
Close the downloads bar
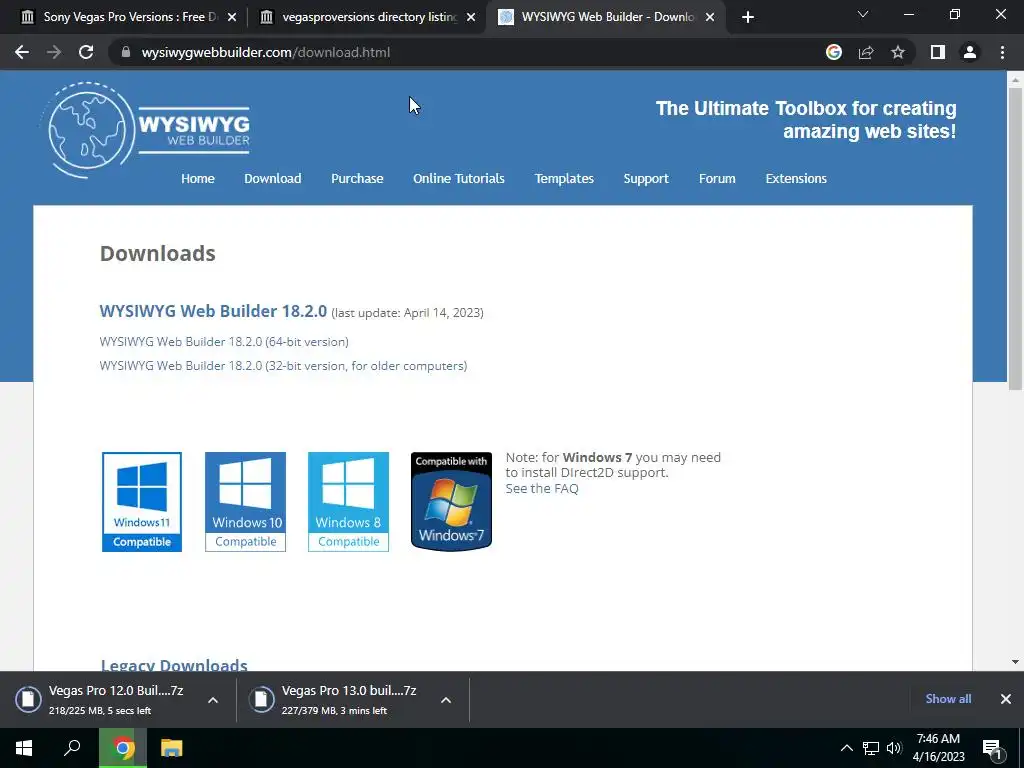click(1006, 699)
